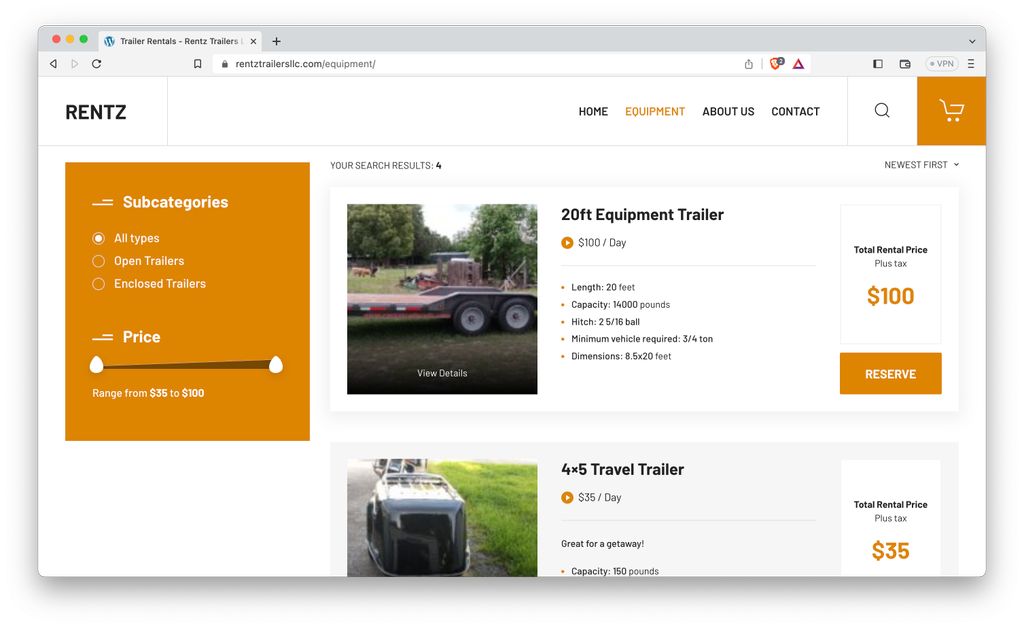The width and height of the screenshot is (1024, 627).
Task: Switch to the Trailer Rentals browser tab
Action: click(x=180, y=41)
